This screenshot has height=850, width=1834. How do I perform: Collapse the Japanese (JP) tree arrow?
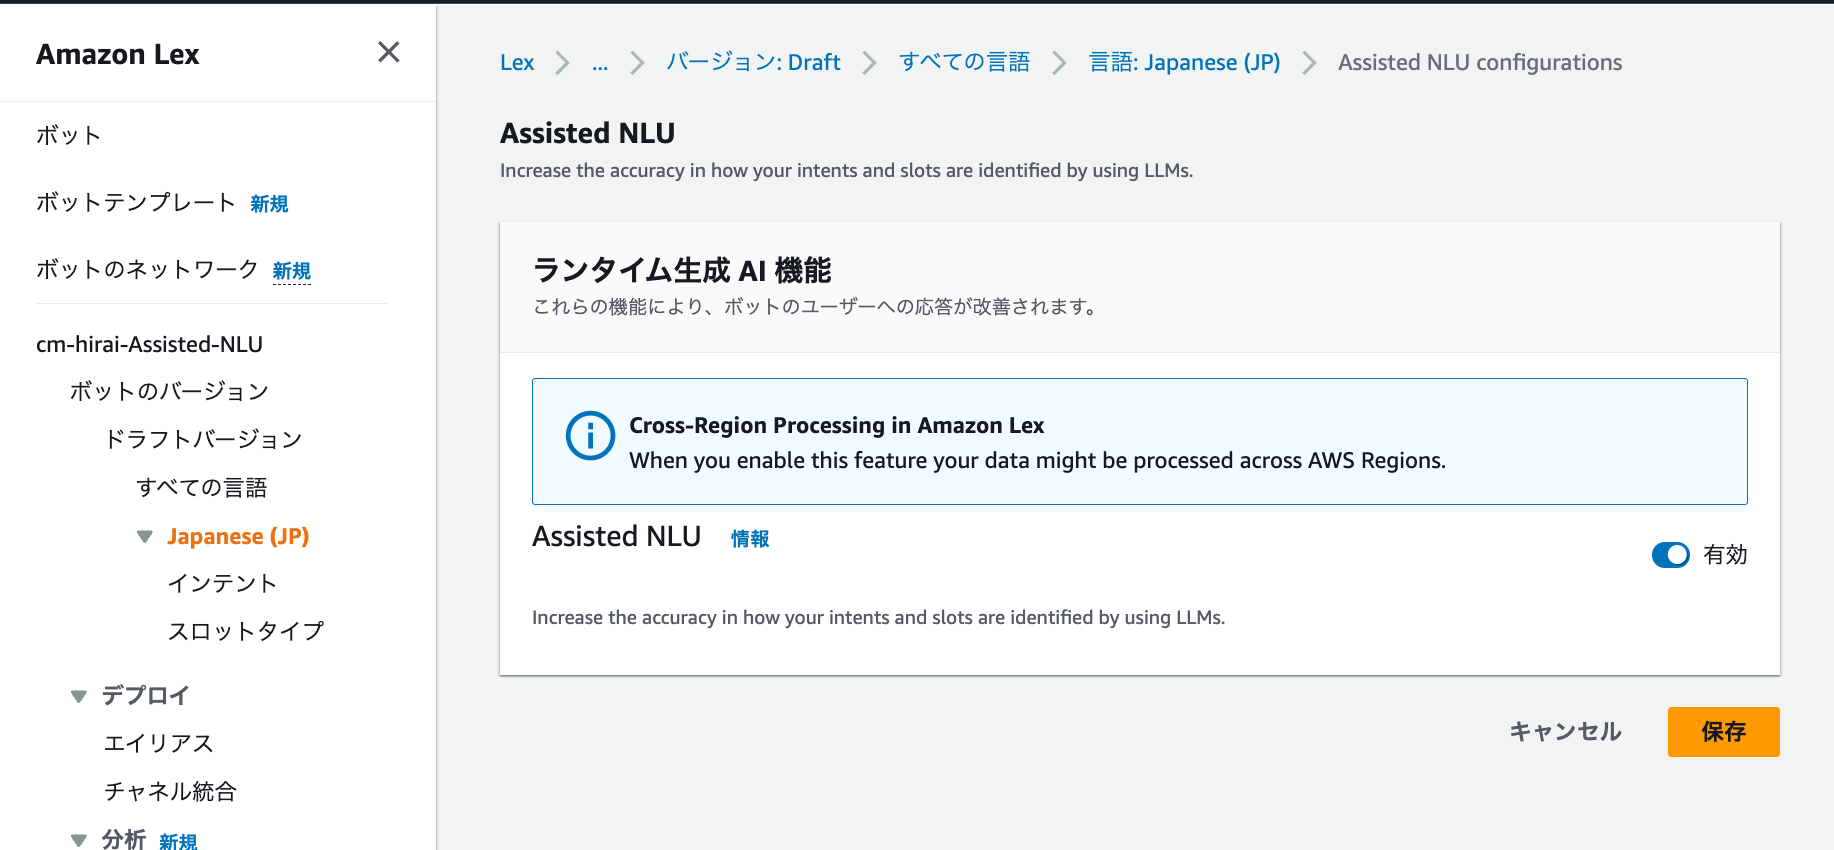[x=145, y=537]
